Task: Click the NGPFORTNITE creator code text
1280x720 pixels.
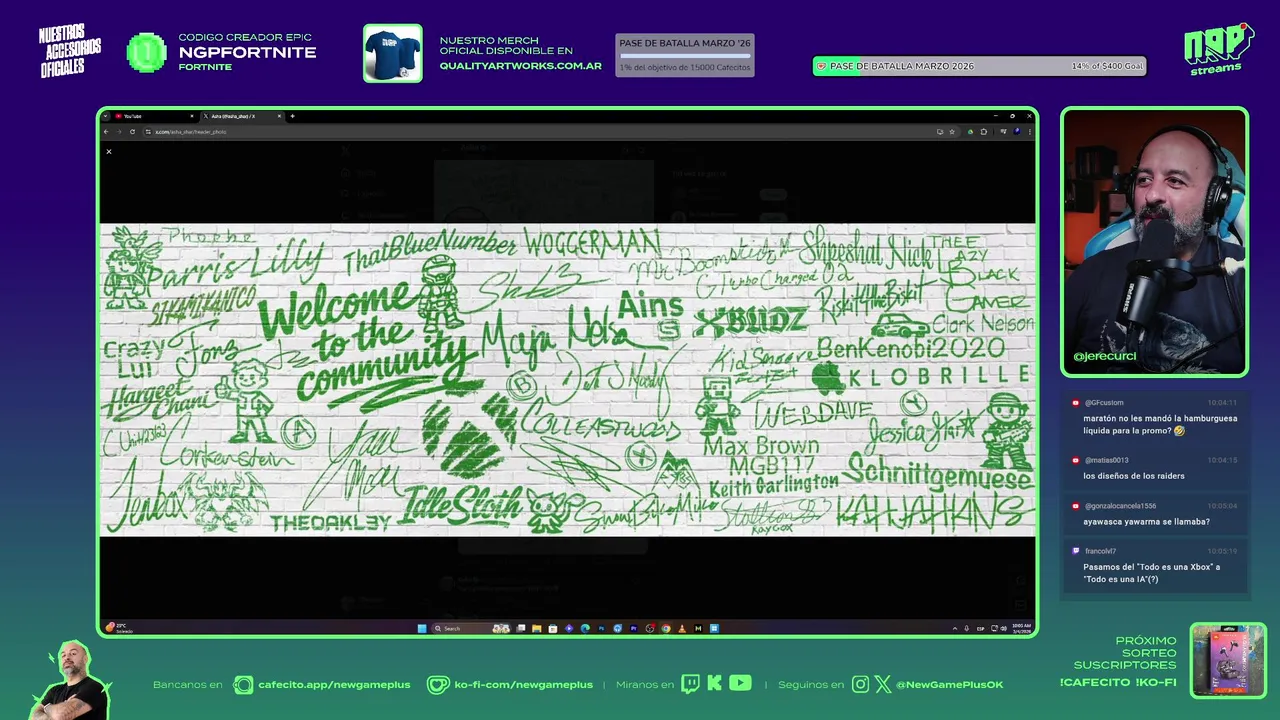Action: [x=247, y=52]
